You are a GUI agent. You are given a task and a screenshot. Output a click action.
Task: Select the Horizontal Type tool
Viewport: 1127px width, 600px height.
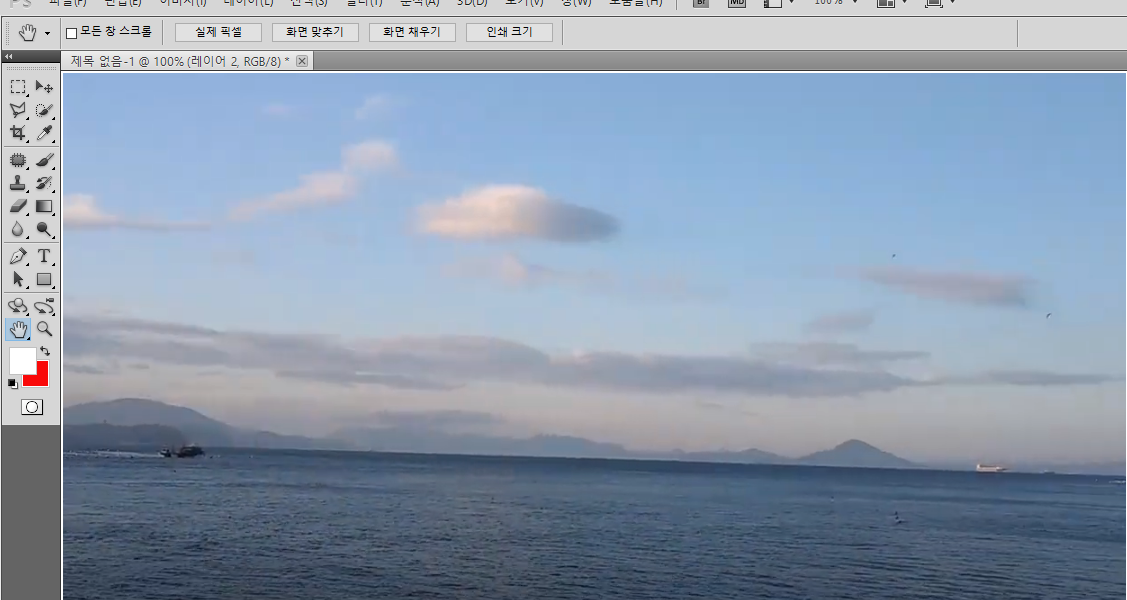coord(45,257)
